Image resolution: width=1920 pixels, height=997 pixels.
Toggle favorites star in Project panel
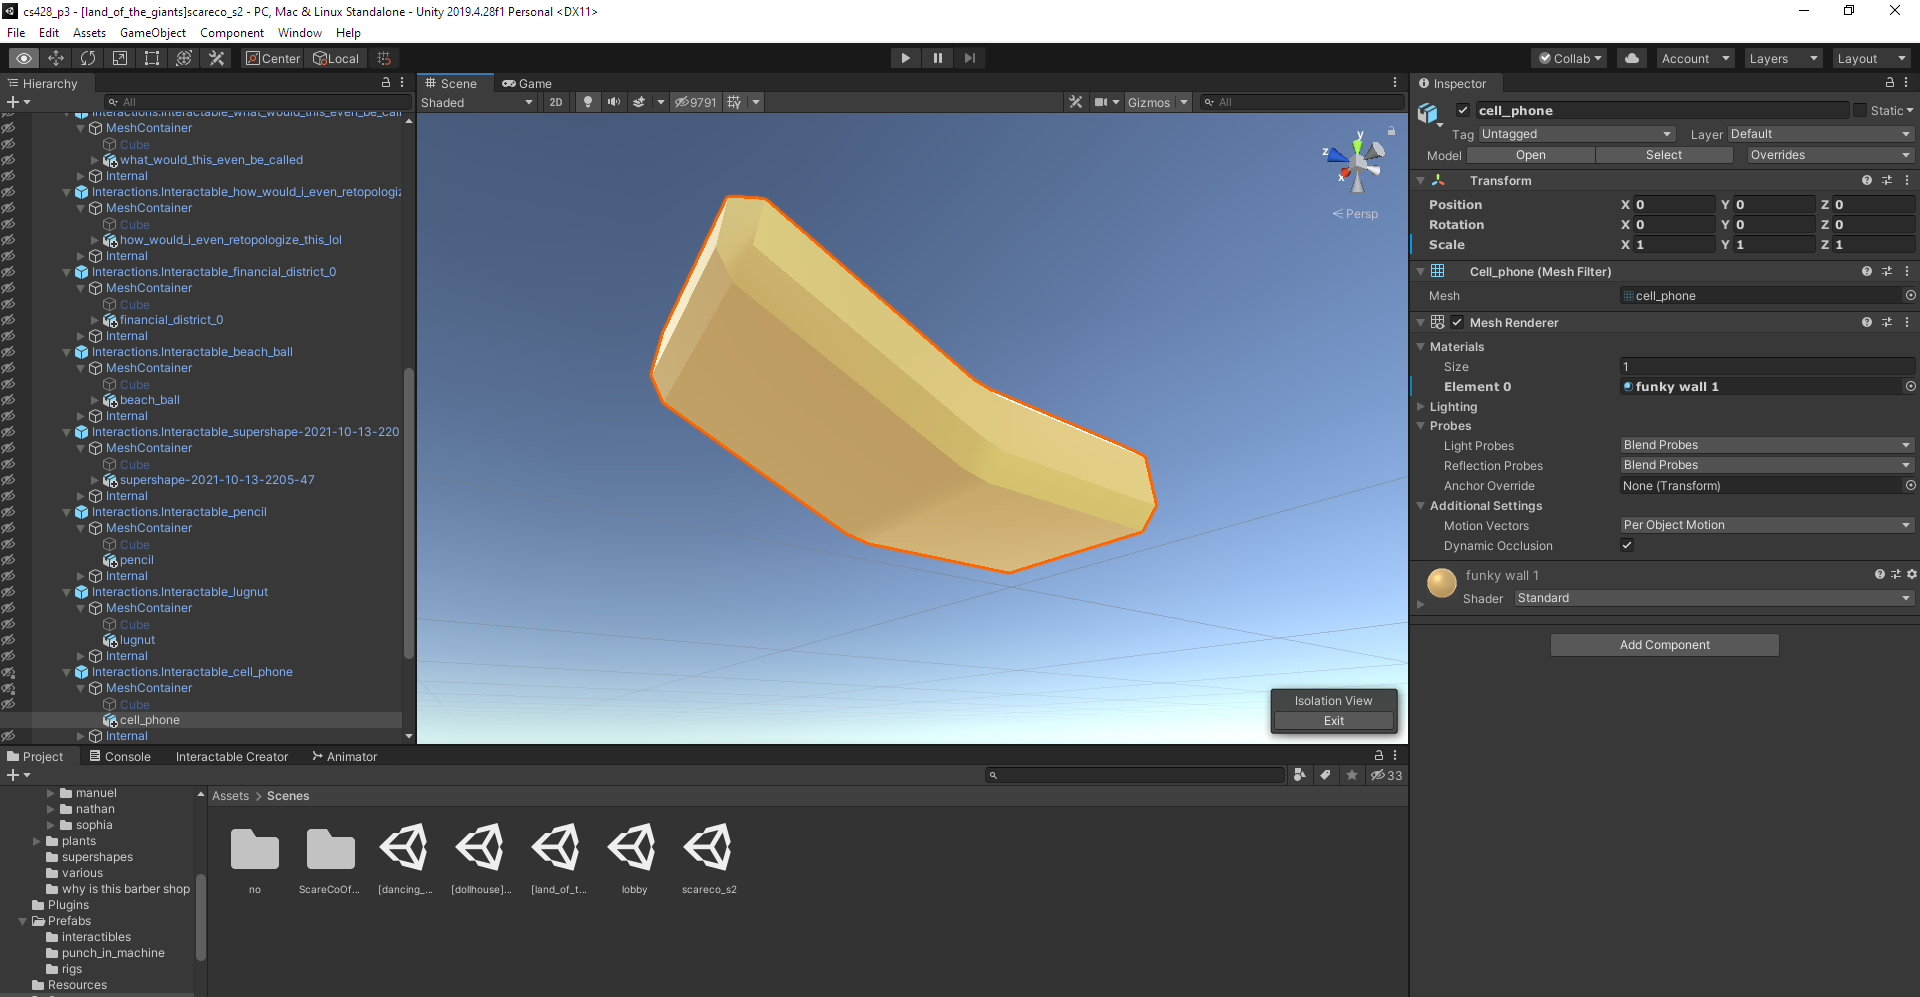tap(1351, 775)
